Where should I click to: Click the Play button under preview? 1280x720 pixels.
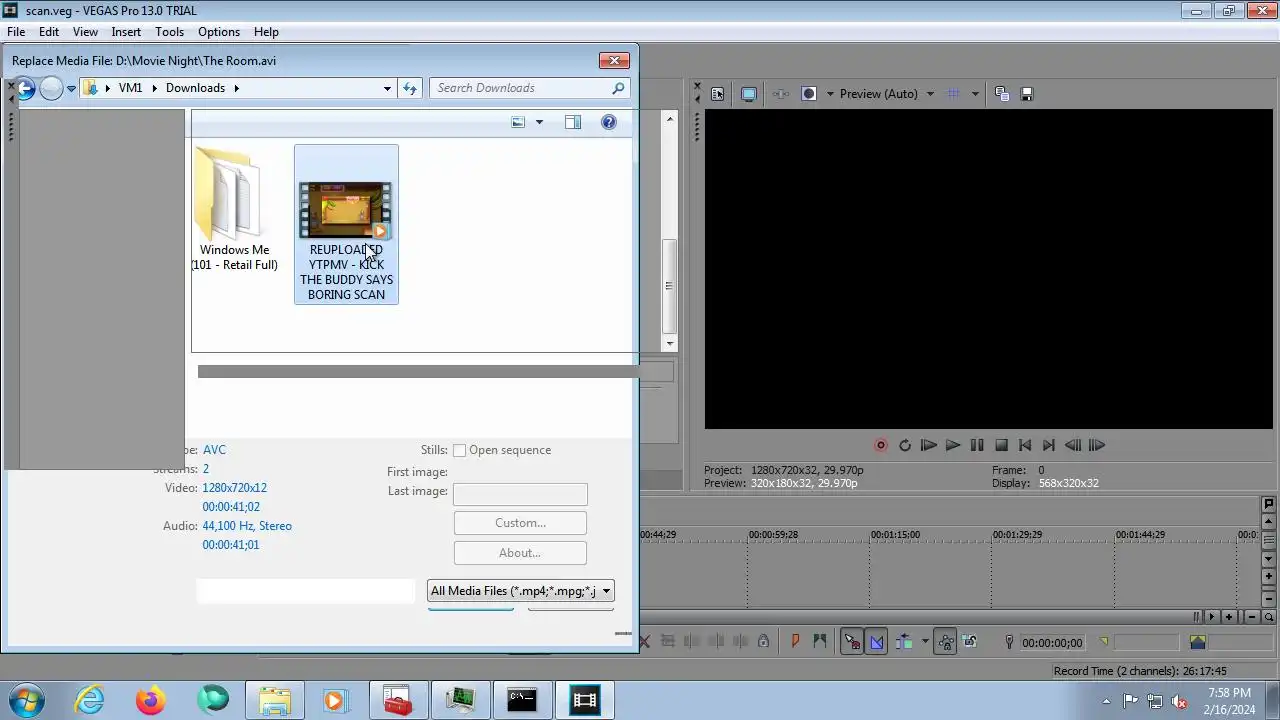pos(952,446)
